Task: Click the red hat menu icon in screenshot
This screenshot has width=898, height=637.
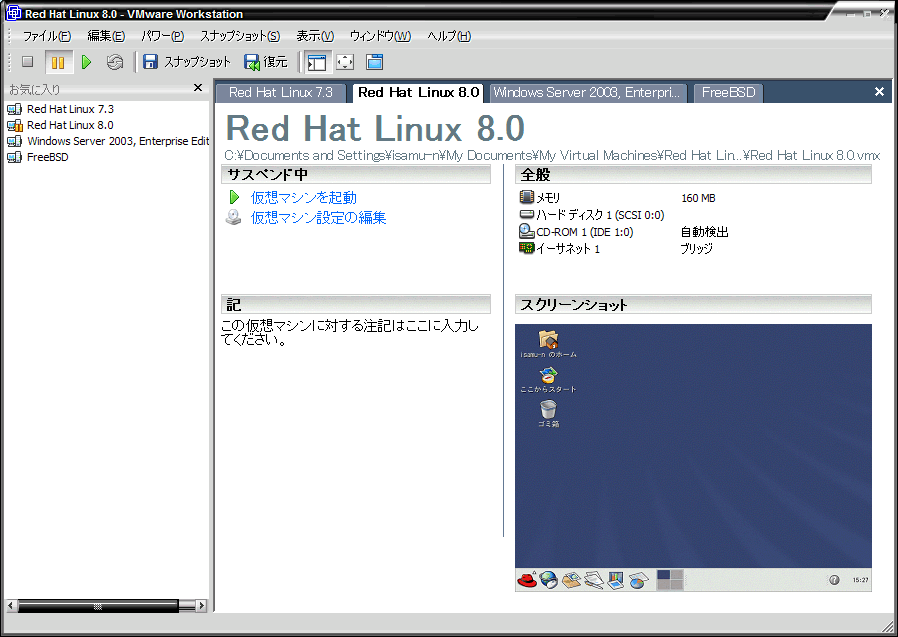Action: click(527, 580)
